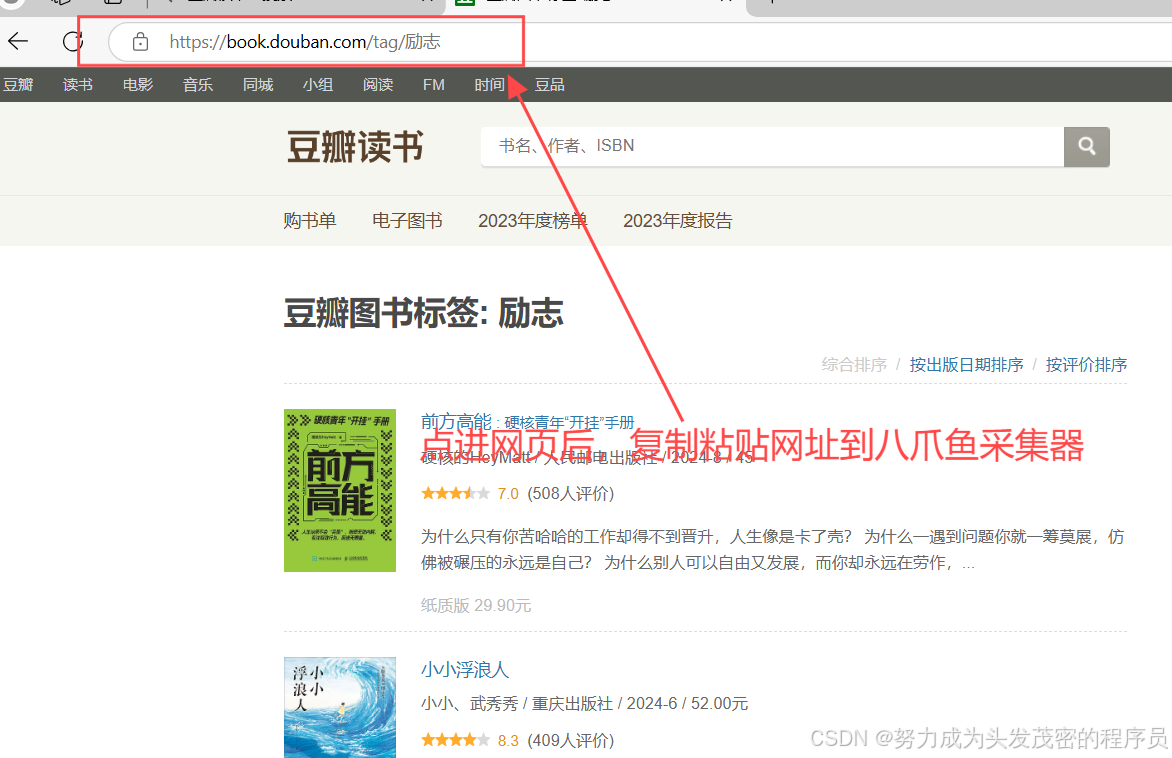
Task: Click the 8.3 rating value
Action: (x=508, y=740)
